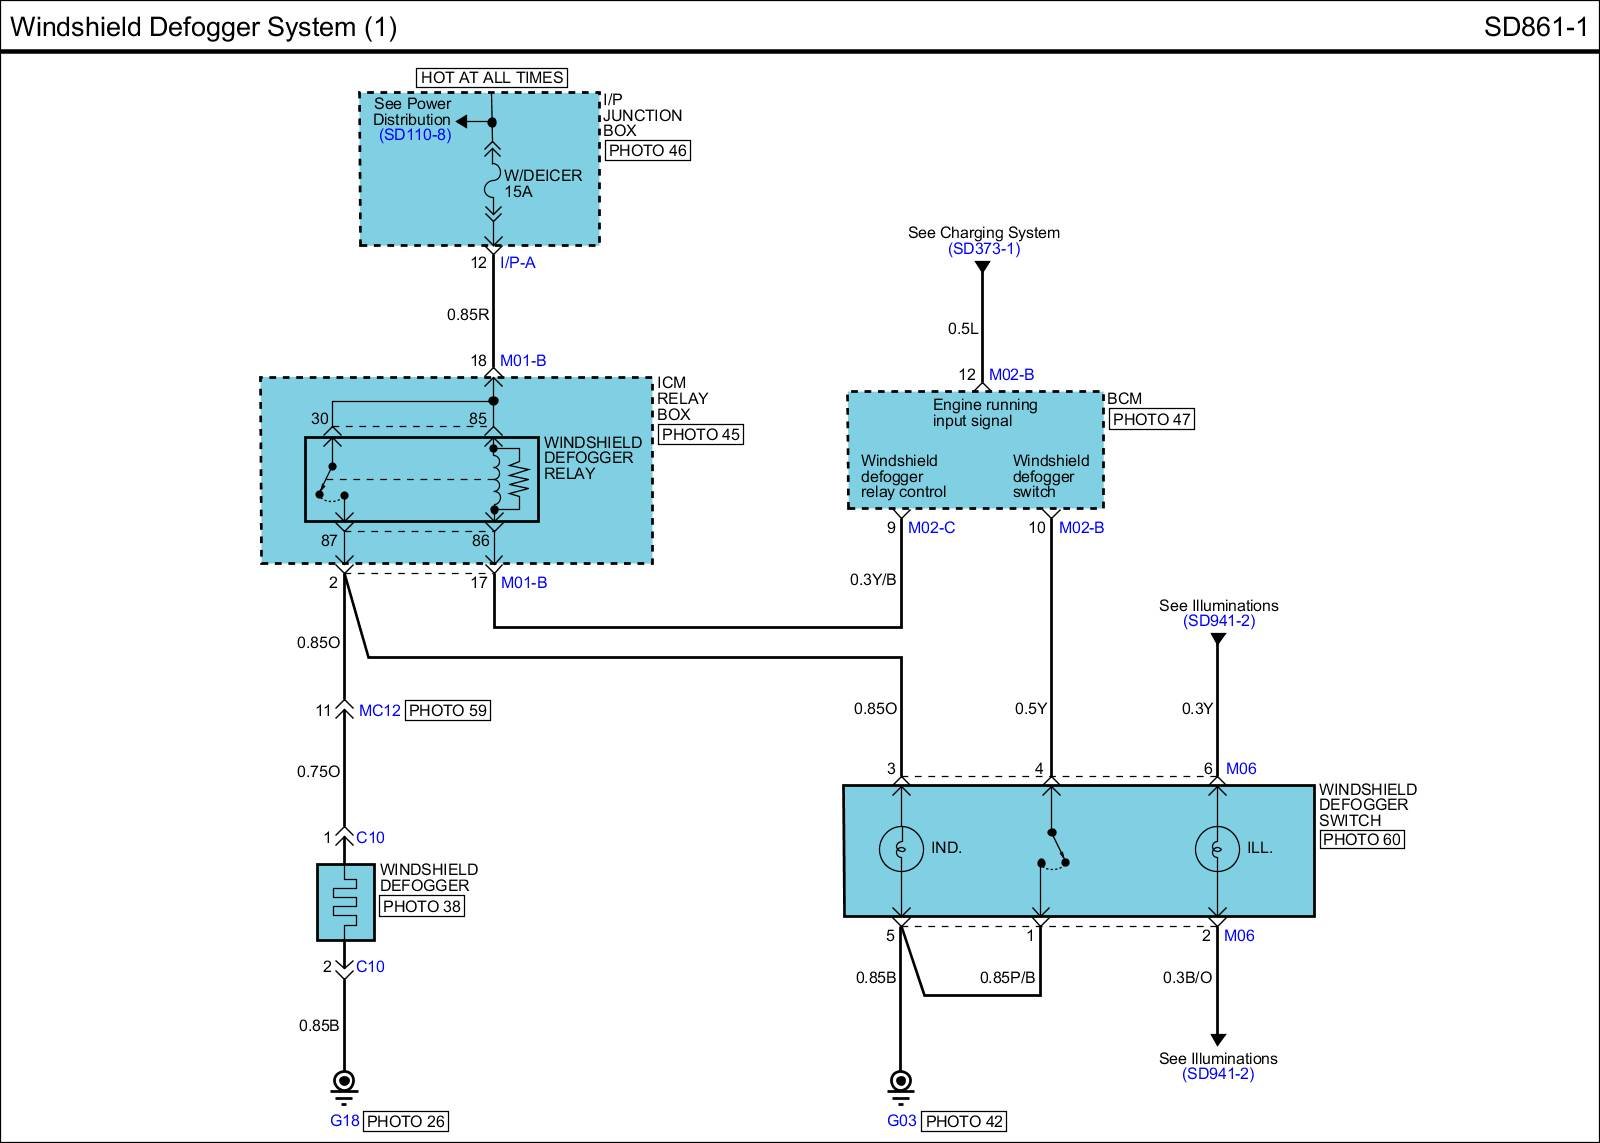This screenshot has width=1600, height=1143.
Task: Click the G18 ground symbol
Action: click(x=344, y=1083)
